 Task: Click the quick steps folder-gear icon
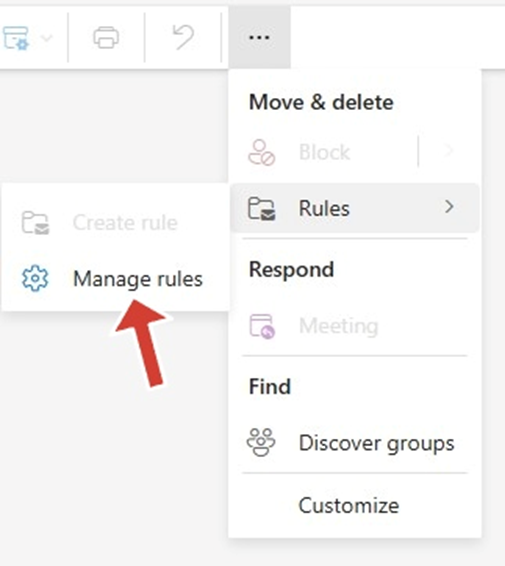16,38
